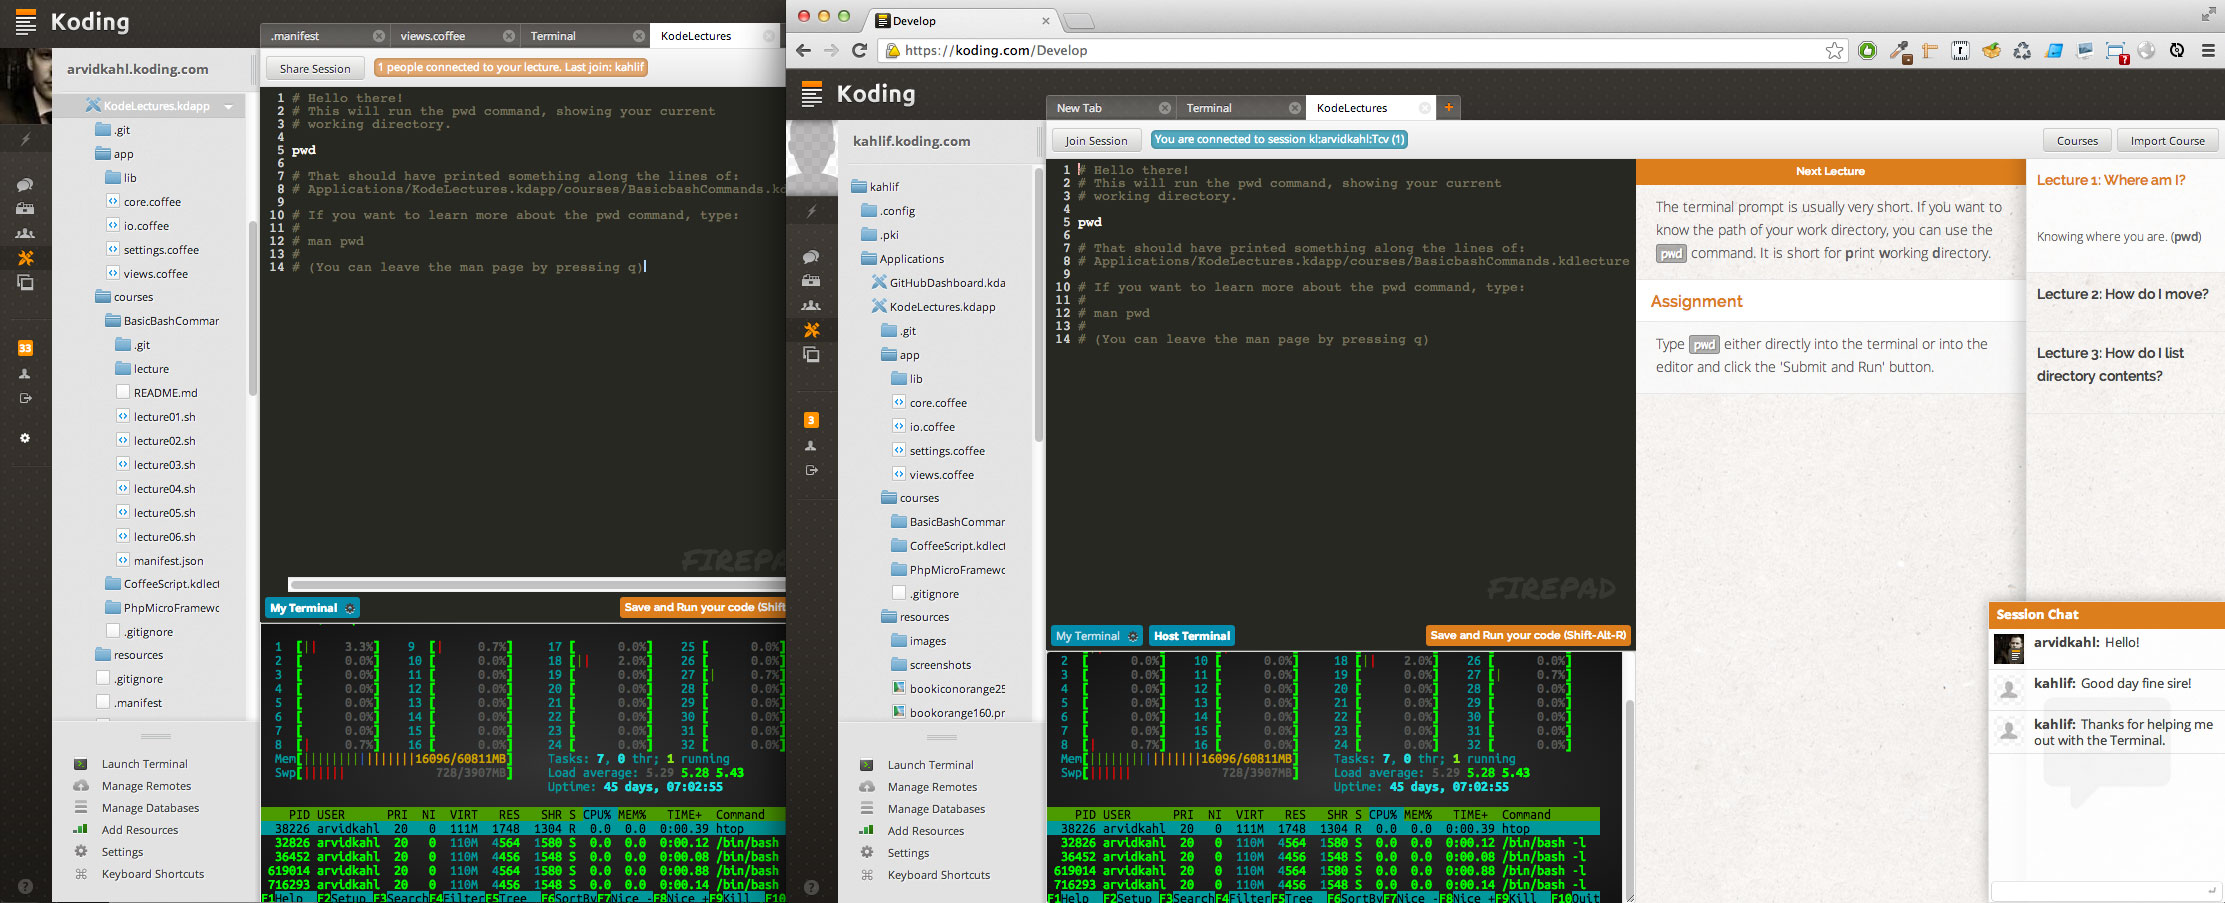Click the orange plus to add editor tab

coord(1448,107)
